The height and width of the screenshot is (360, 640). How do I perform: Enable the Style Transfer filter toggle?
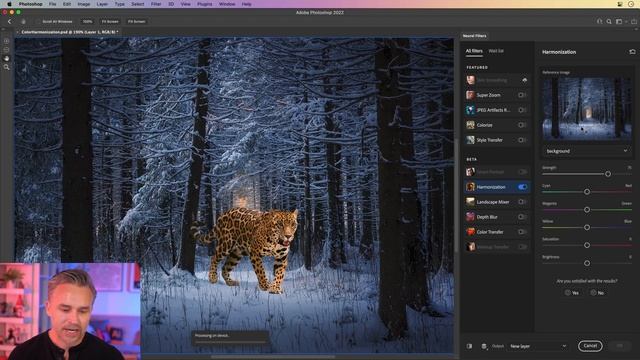point(522,140)
